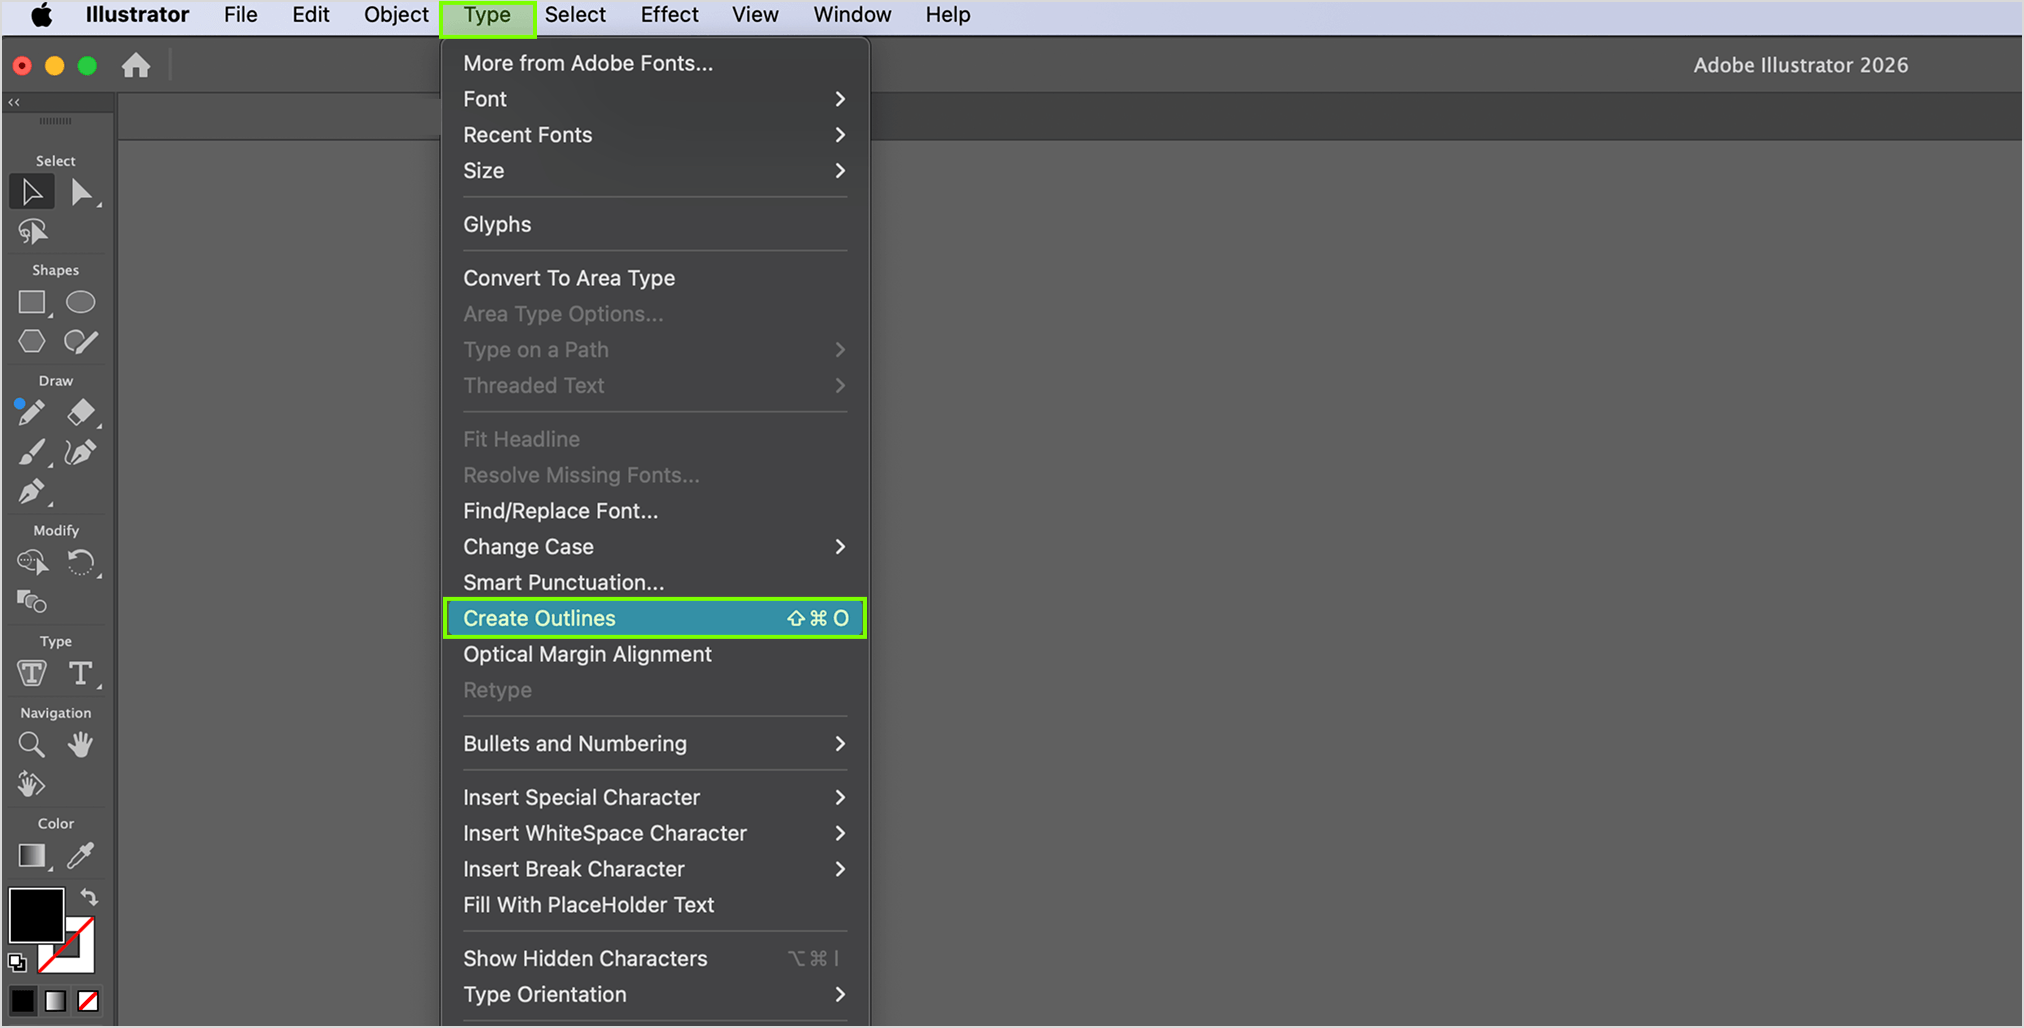Select the Gradient tool
The image size is (2024, 1028).
click(33, 856)
